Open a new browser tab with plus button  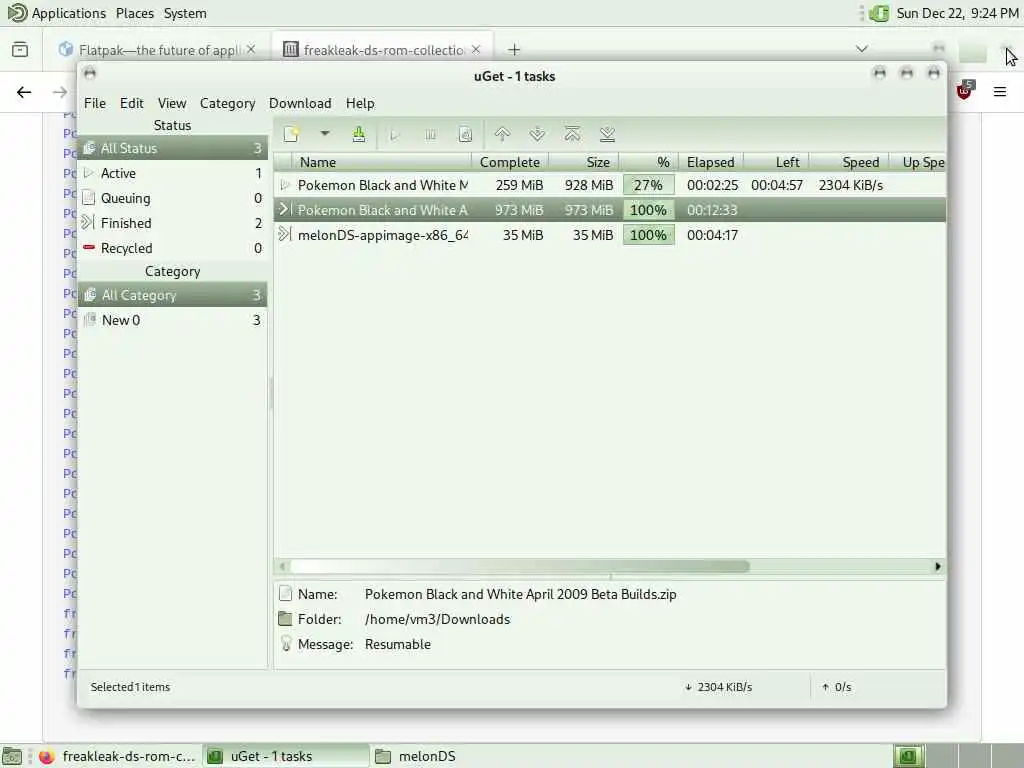click(514, 50)
